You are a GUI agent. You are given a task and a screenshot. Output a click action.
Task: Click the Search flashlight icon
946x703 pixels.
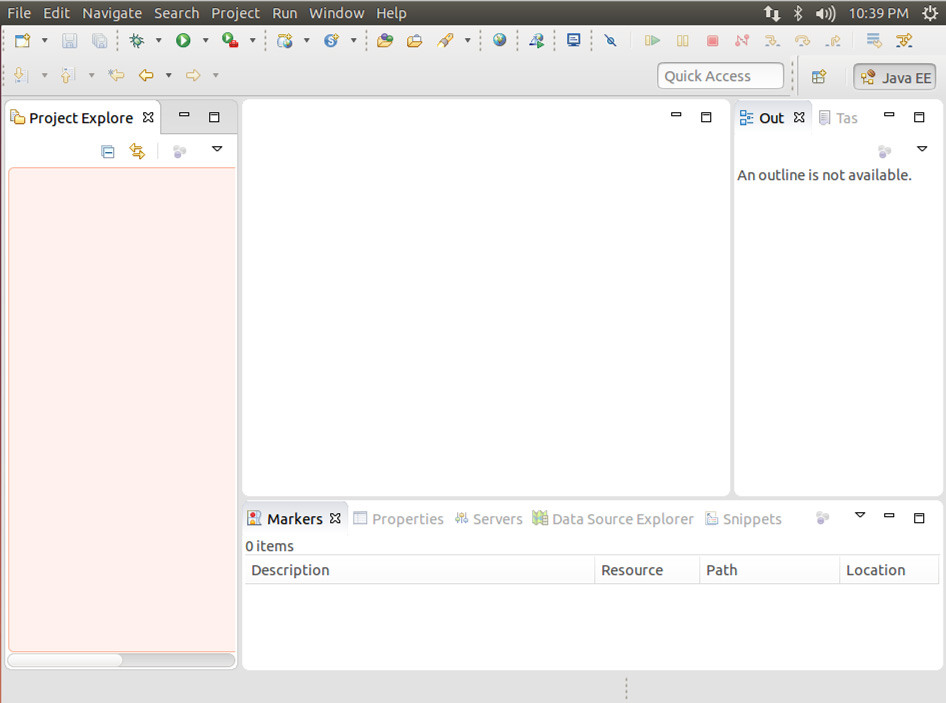[x=445, y=40]
